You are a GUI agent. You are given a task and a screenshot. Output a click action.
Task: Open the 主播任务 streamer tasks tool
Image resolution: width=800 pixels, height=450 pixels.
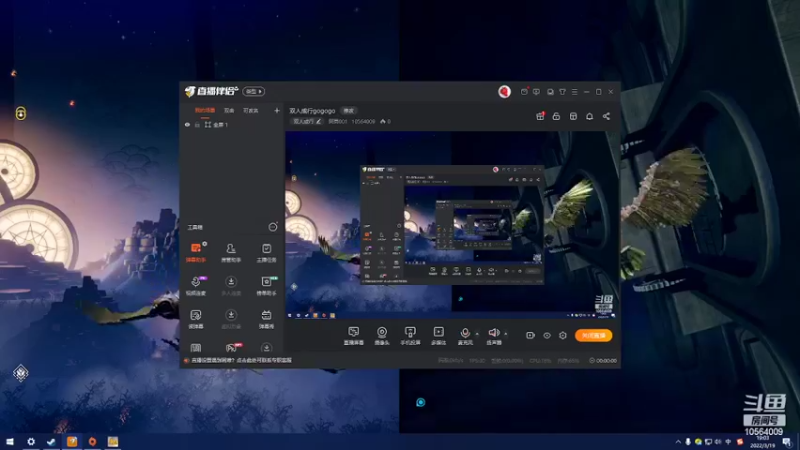[x=266, y=253]
